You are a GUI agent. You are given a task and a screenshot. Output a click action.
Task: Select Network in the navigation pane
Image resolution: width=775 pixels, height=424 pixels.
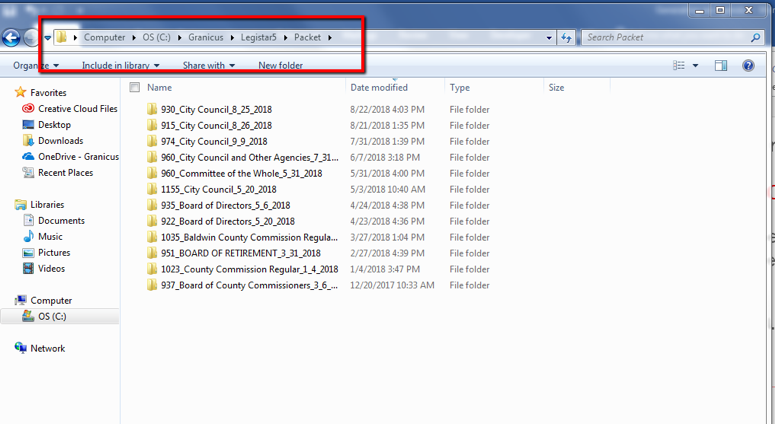point(47,348)
